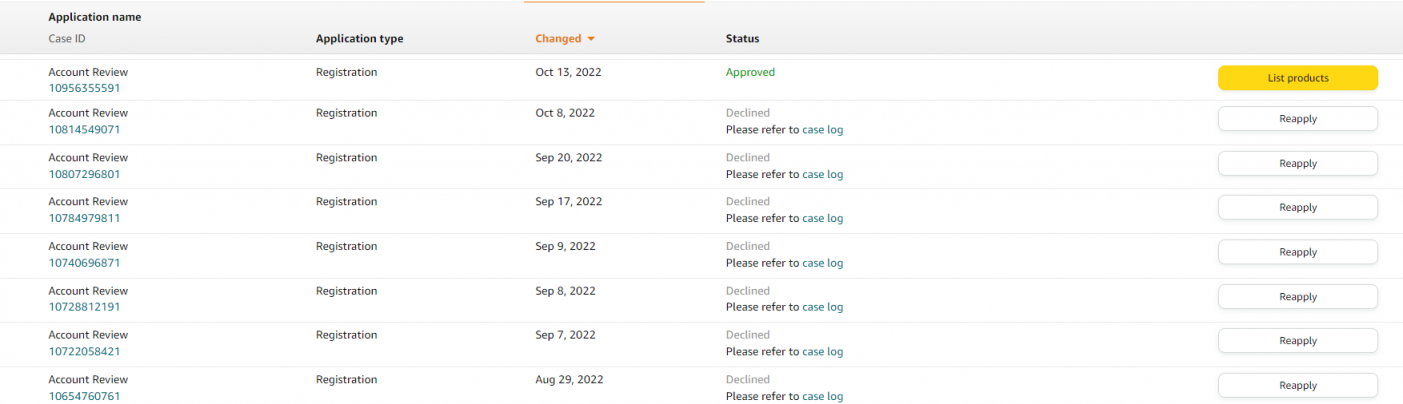Open case ID 10728812191

click(84, 307)
